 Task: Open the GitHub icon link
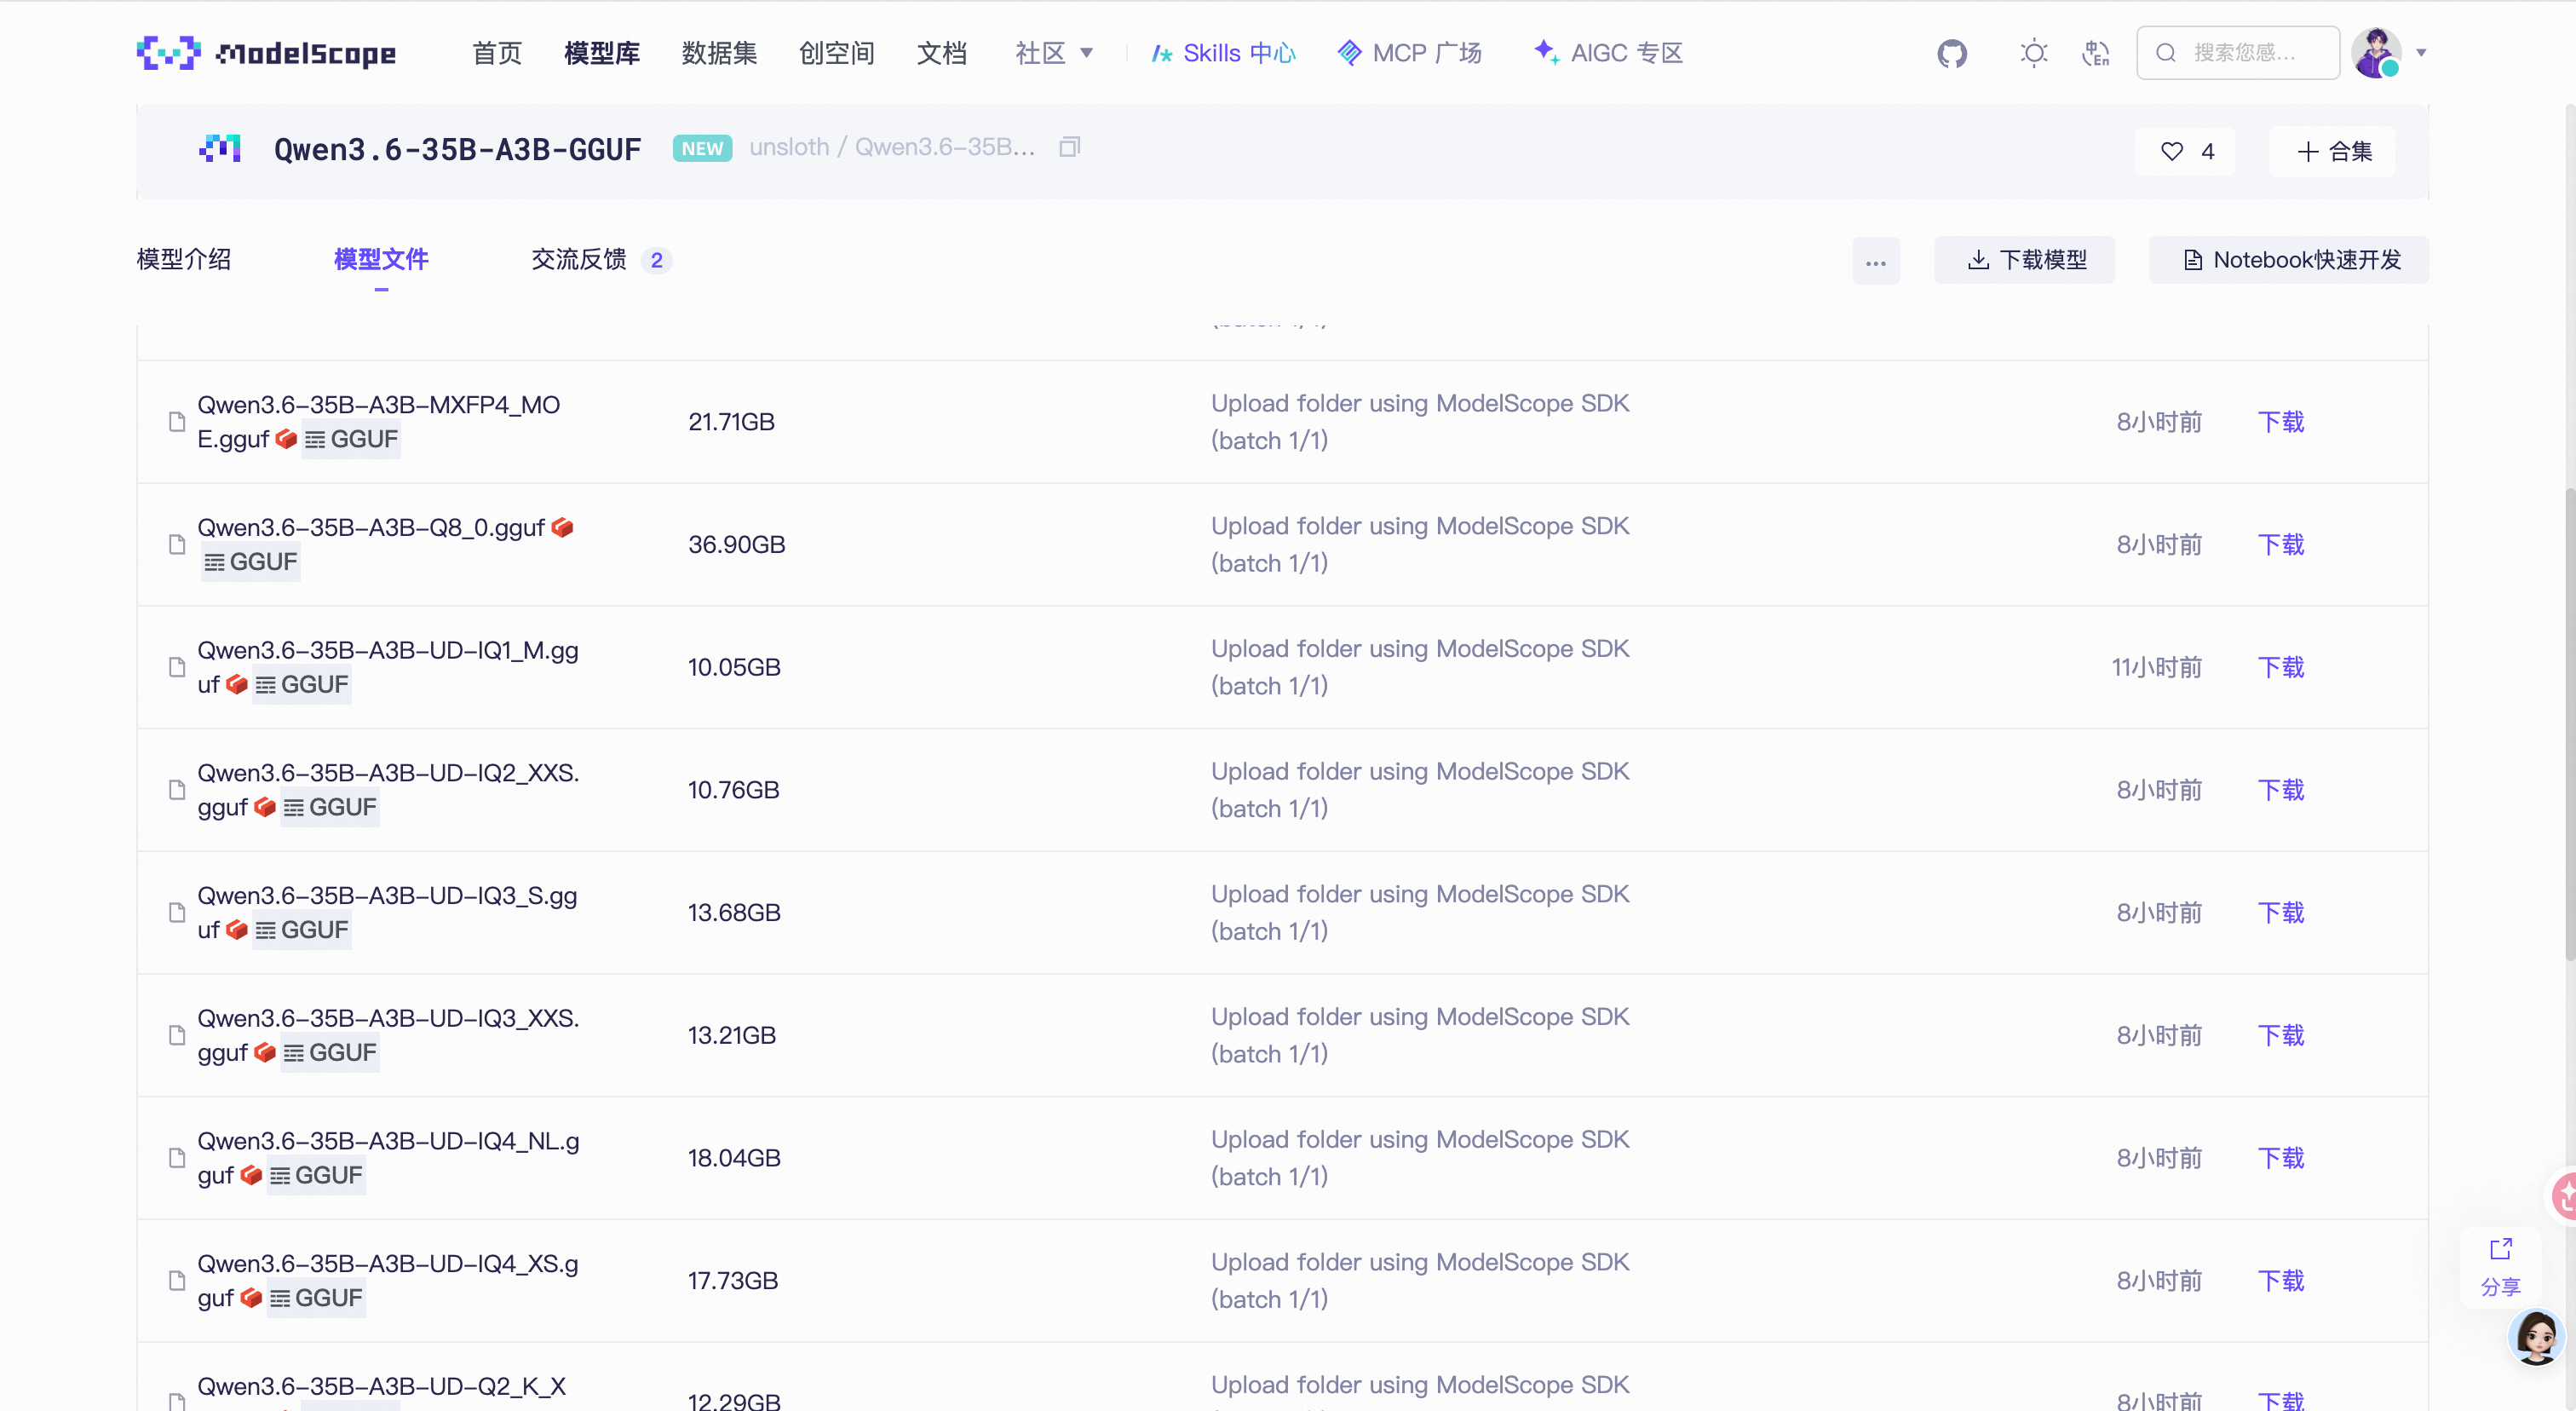[x=1952, y=53]
